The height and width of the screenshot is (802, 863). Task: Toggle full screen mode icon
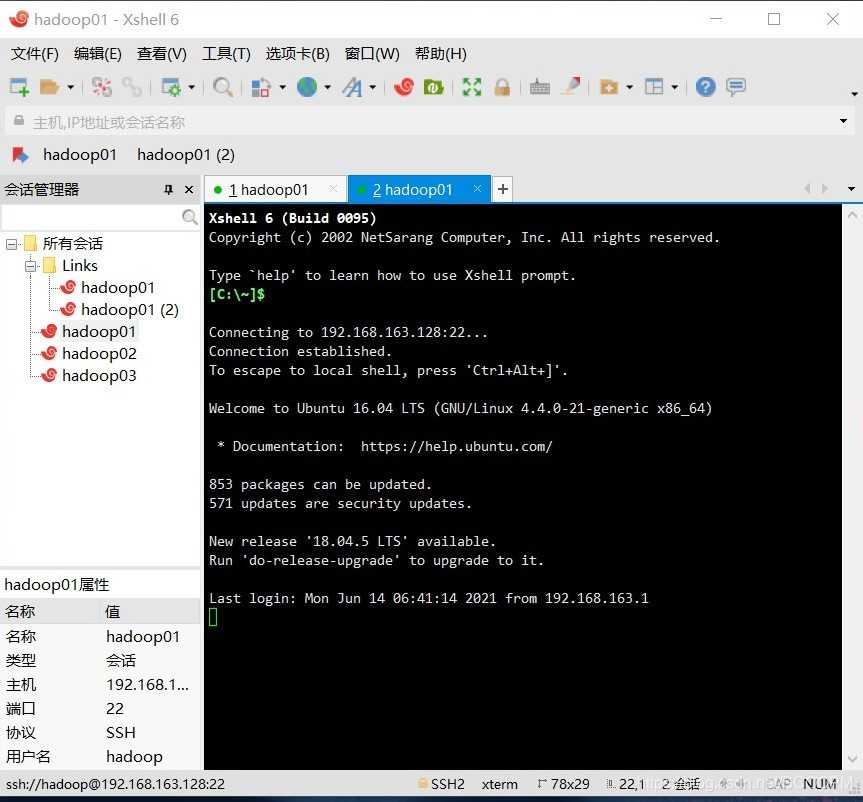click(471, 87)
